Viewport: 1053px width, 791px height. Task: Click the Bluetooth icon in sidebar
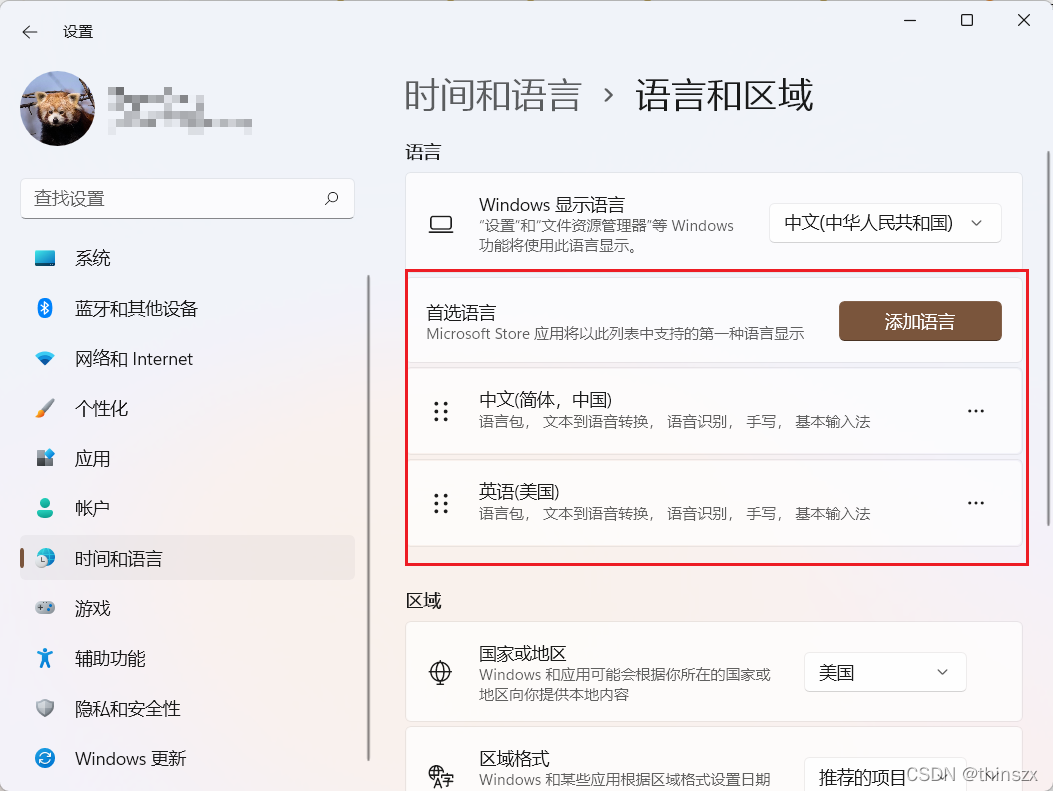tap(45, 308)
